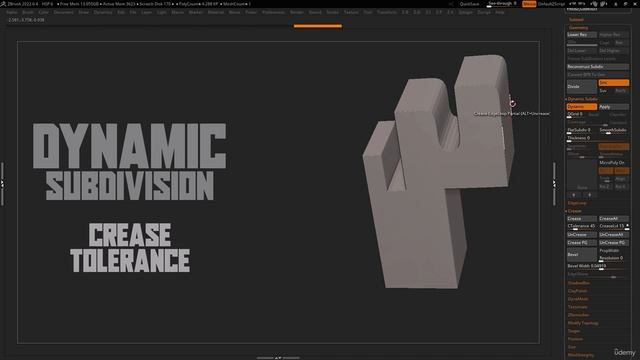Image resolution: width=640 pixels, height=360 pixels.
Task: Adjust the Bevel Resolution slider
Action: pyautogui.click(x=613, y=258)
